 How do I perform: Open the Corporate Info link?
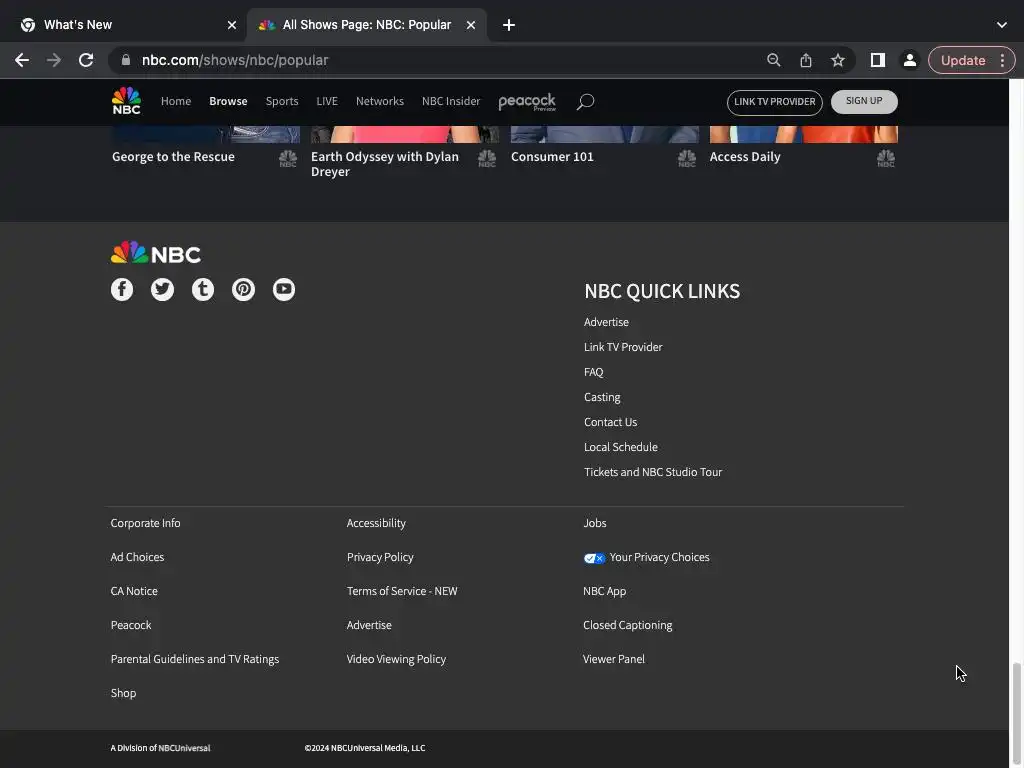pos(145,523)
